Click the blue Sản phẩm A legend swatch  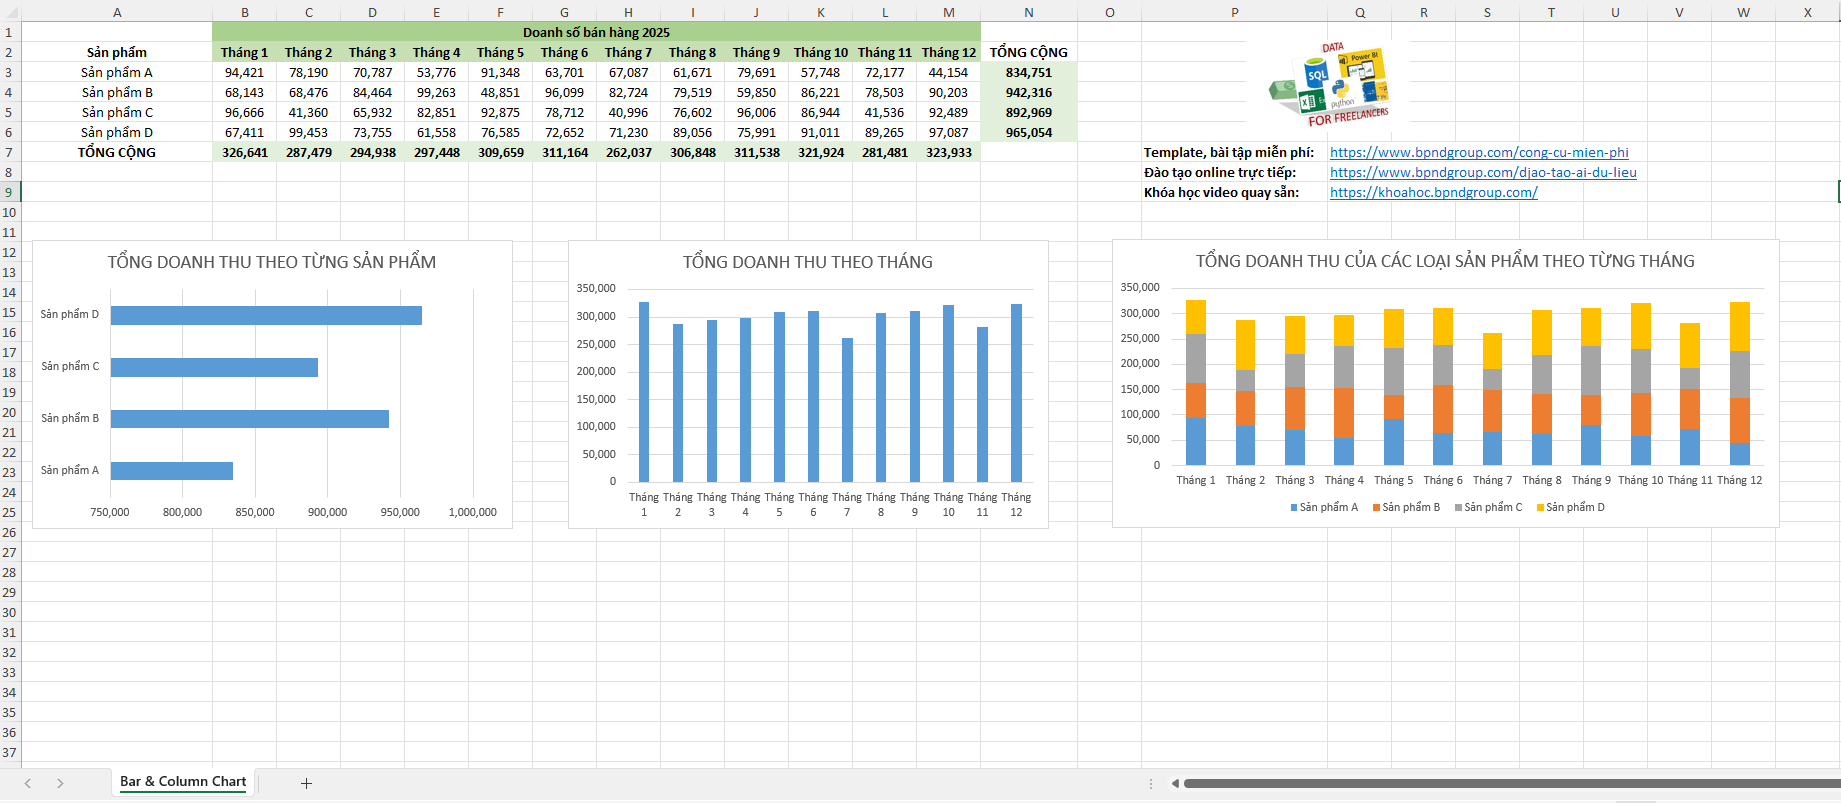tap(1294, 508)
